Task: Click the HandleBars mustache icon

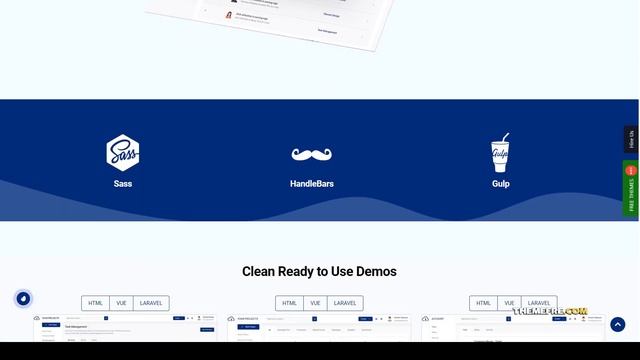Action: (312, 154)
